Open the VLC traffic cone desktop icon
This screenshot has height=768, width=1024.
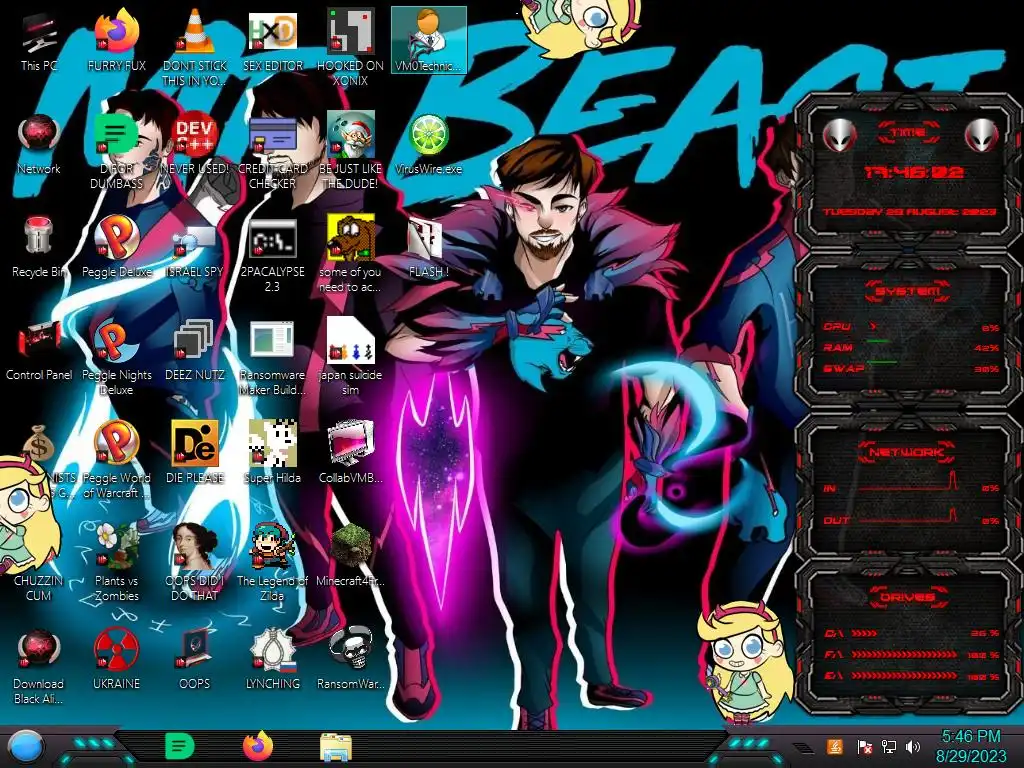195,31
